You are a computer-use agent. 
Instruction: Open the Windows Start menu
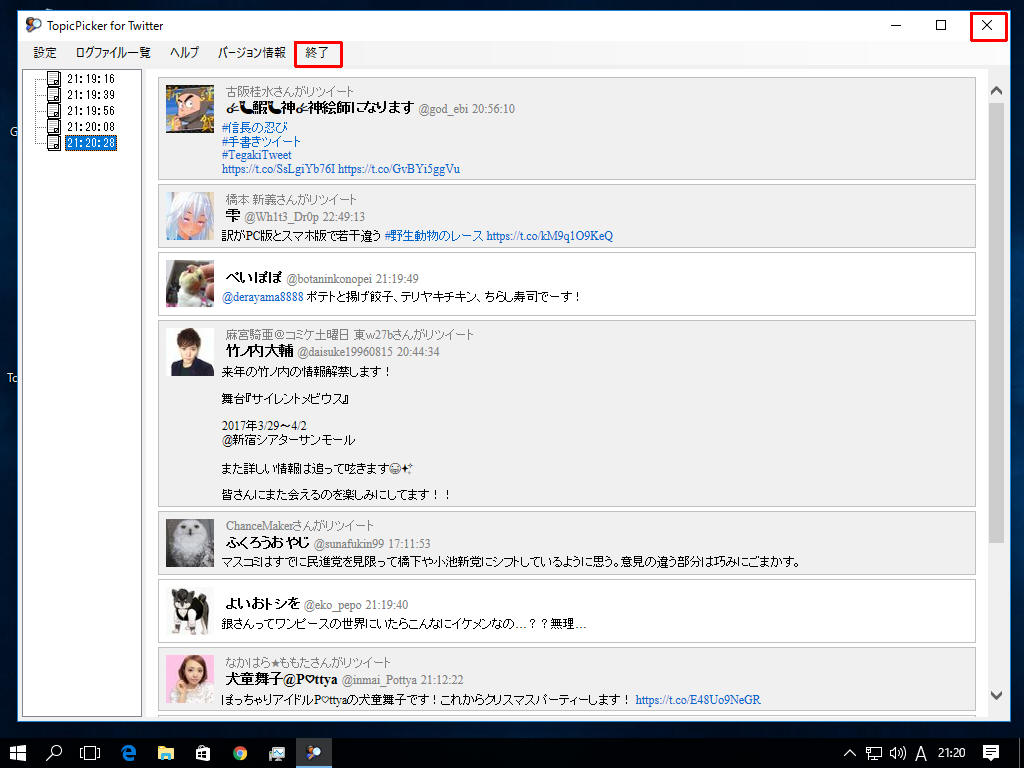point(18,753)
